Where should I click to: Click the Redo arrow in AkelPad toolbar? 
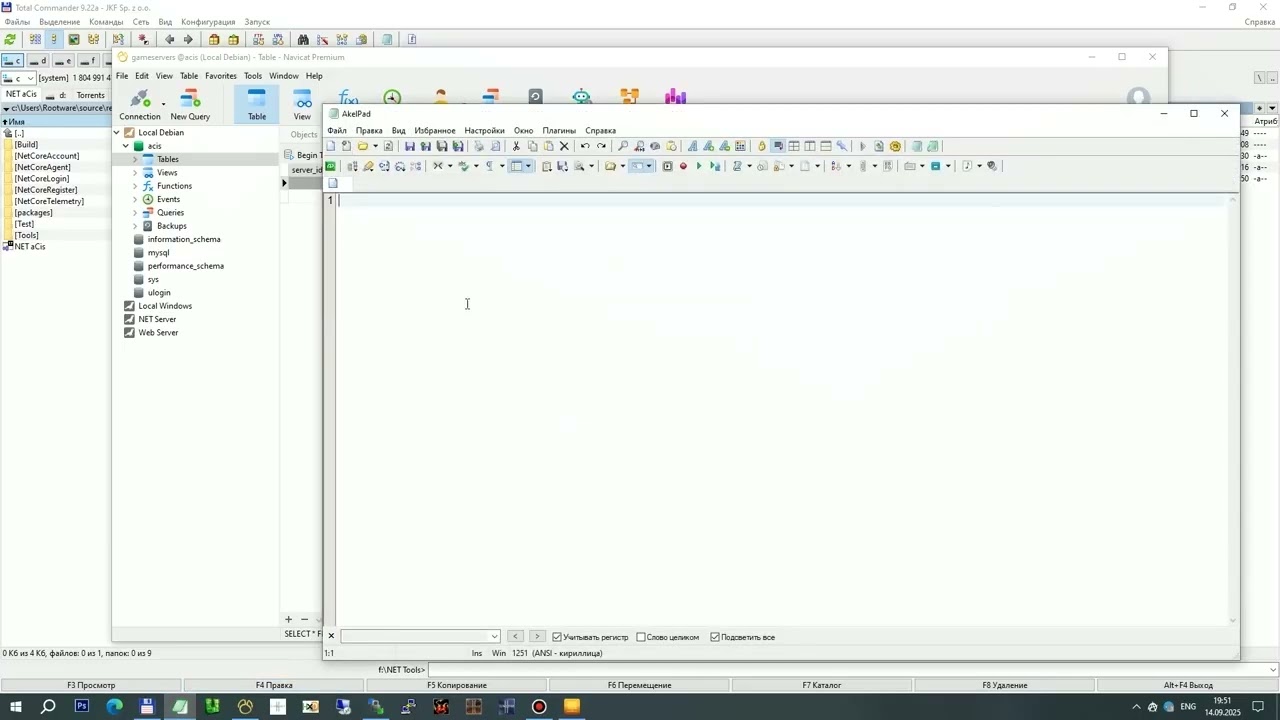point(601,146)
